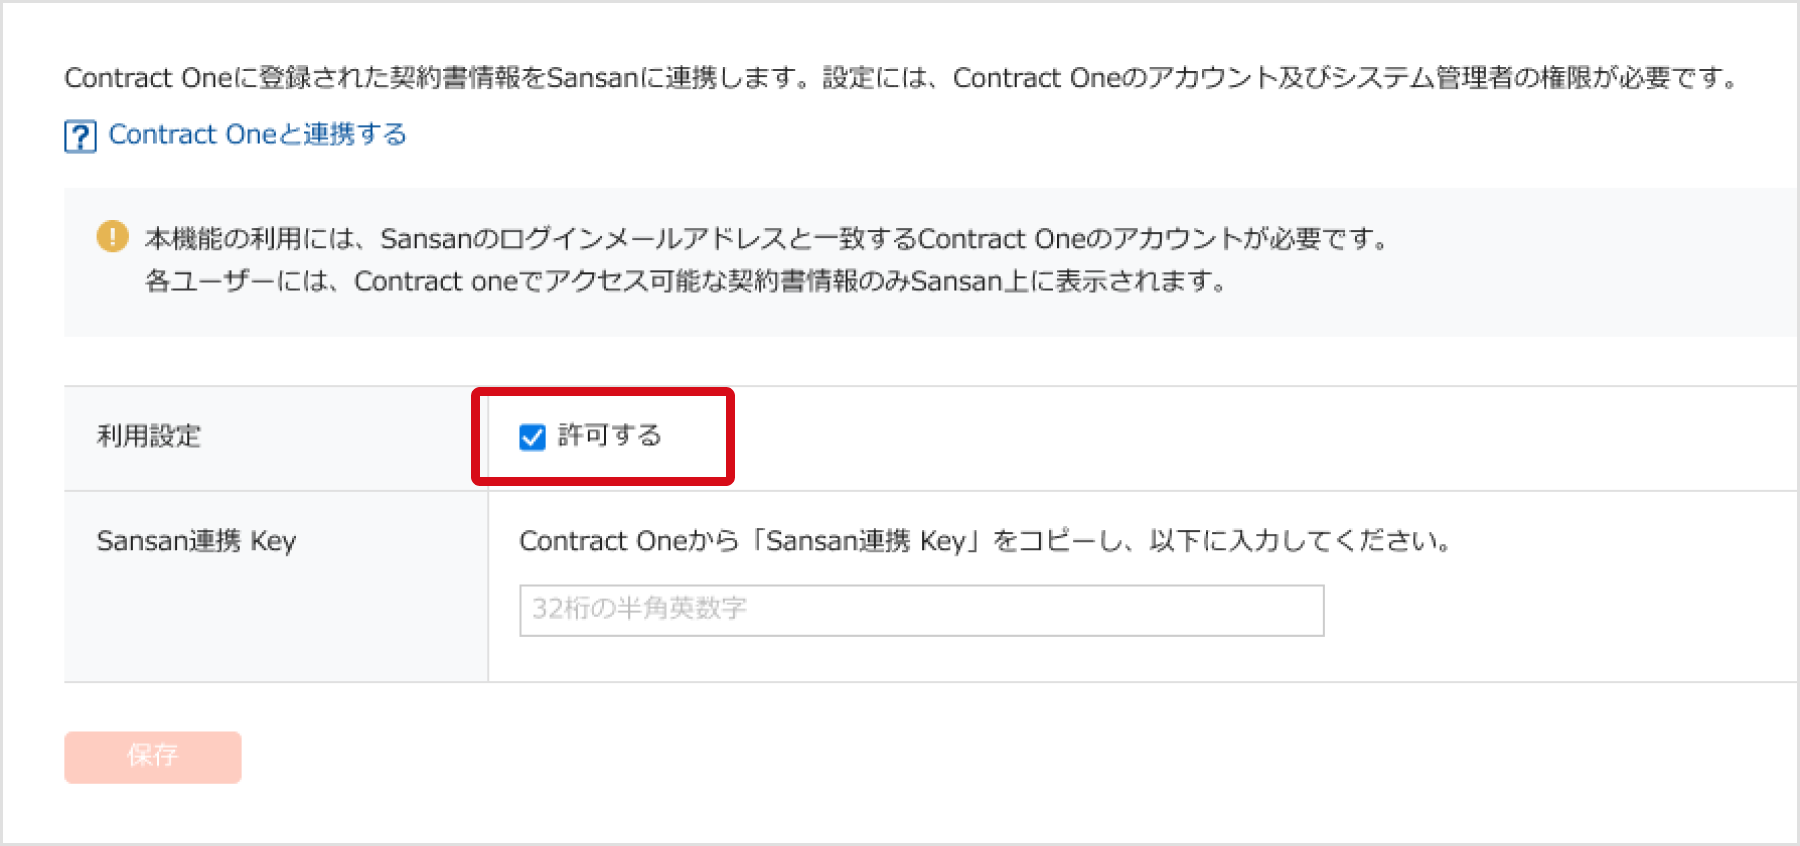The height and width of the screenshot is (846, 1800).
Task: Select the Sansan連携 Key row label
Action: (196, 540)
